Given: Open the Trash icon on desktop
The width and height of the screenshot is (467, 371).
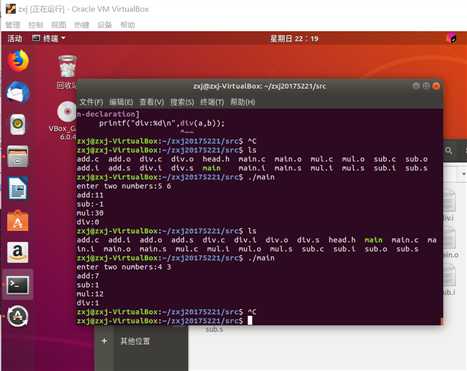Looking at the screenshot, I should (67, 67).
